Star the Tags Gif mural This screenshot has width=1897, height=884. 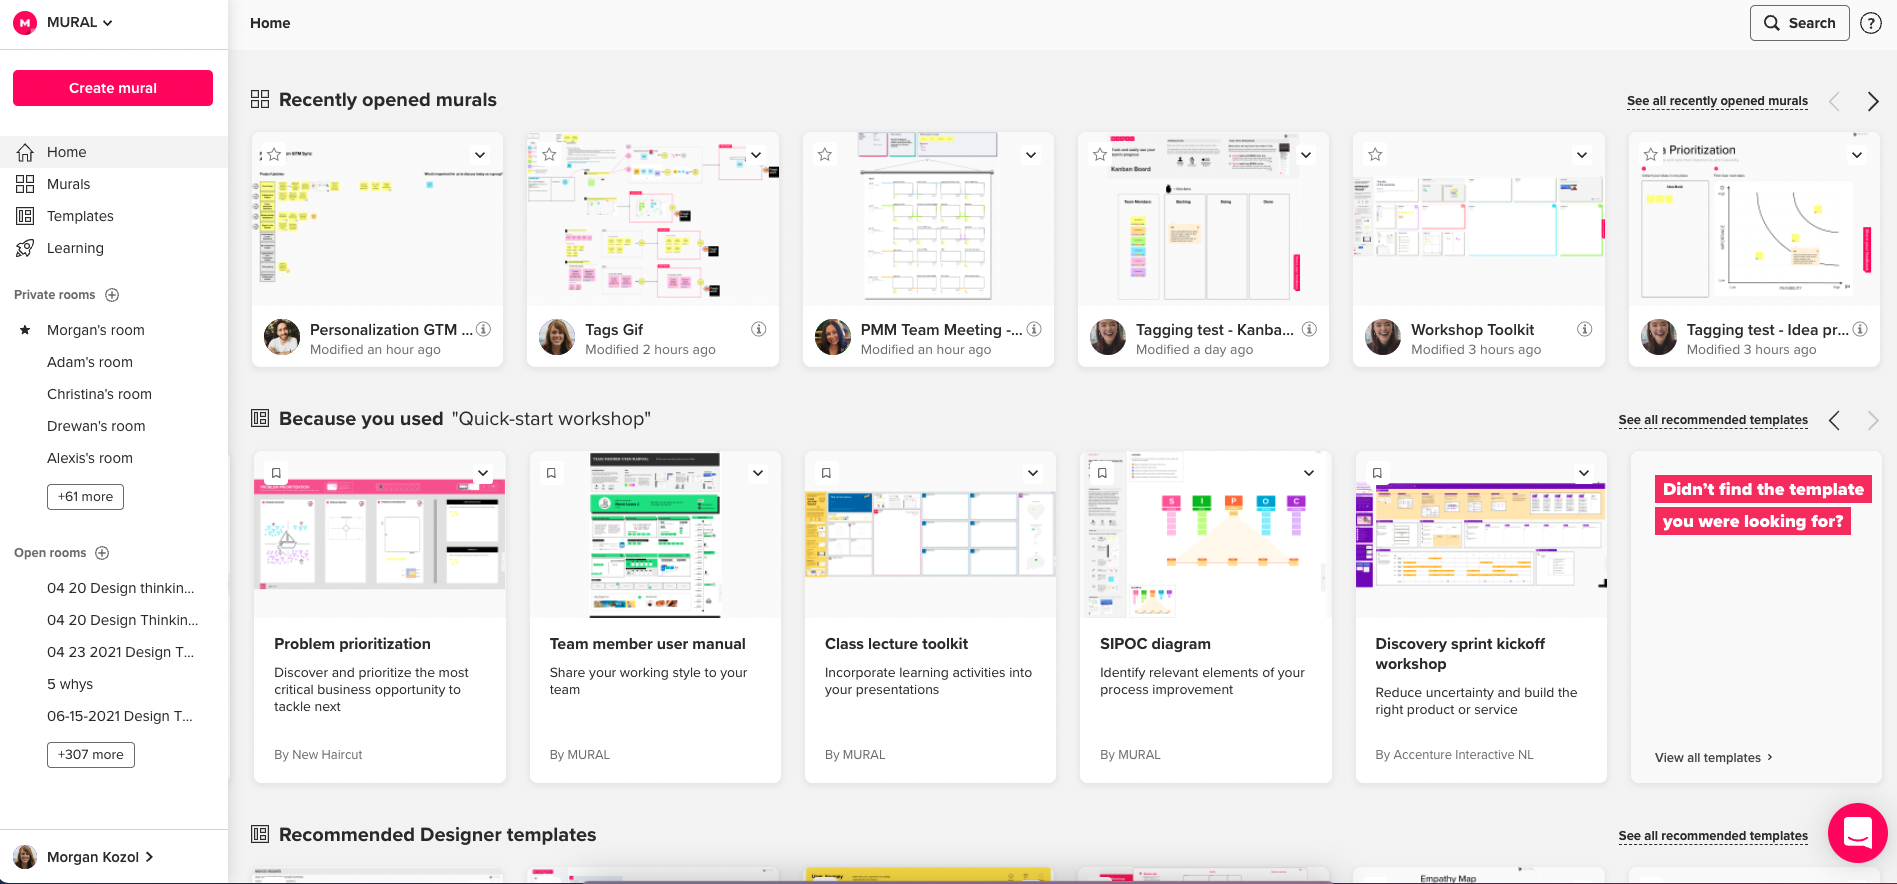(x=549, y=155)
